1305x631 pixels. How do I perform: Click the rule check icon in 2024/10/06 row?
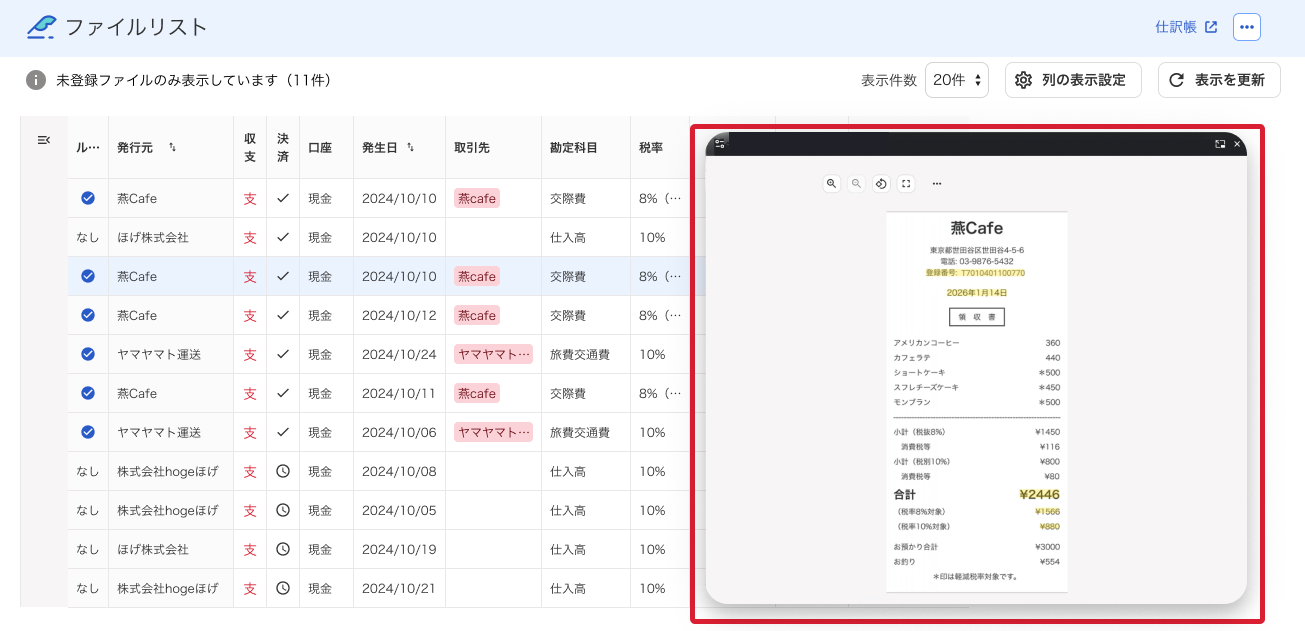click(88, 432)
